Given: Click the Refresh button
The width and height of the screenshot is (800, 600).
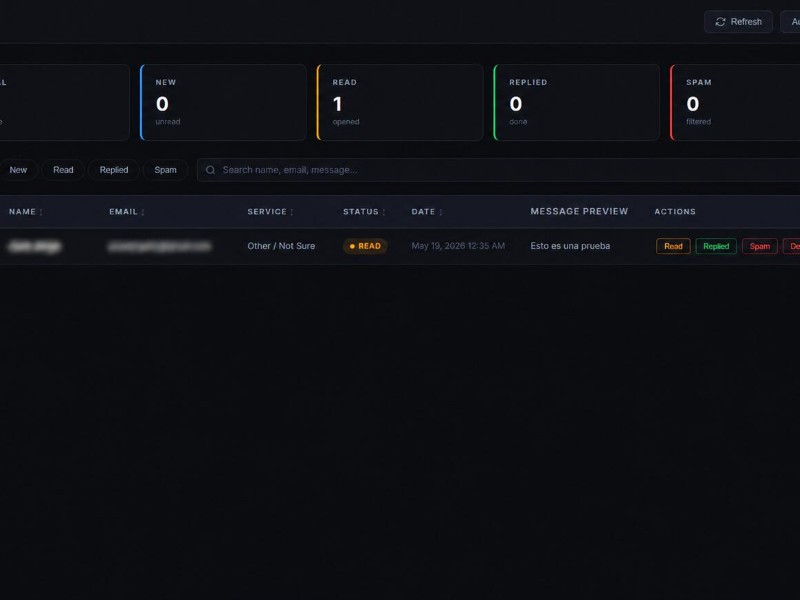Looking at the screenshot, I should [738, 21].
